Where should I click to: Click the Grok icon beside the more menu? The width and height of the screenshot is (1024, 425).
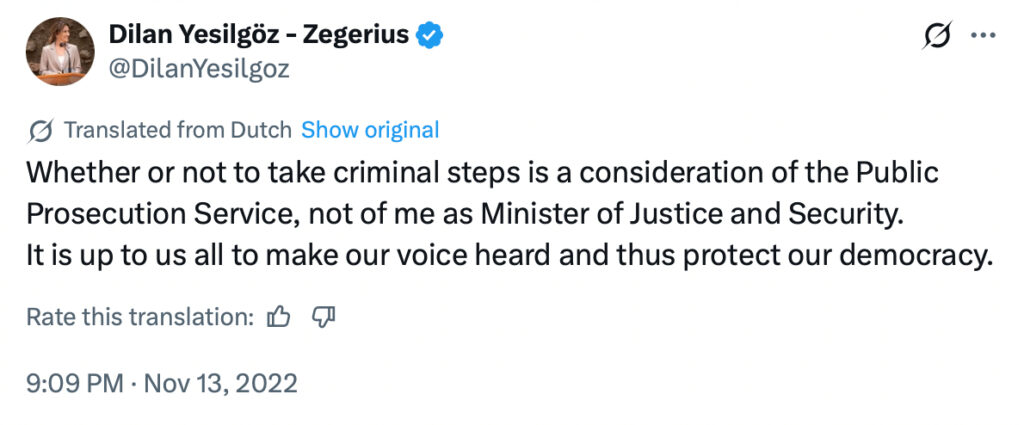(937, 36)
